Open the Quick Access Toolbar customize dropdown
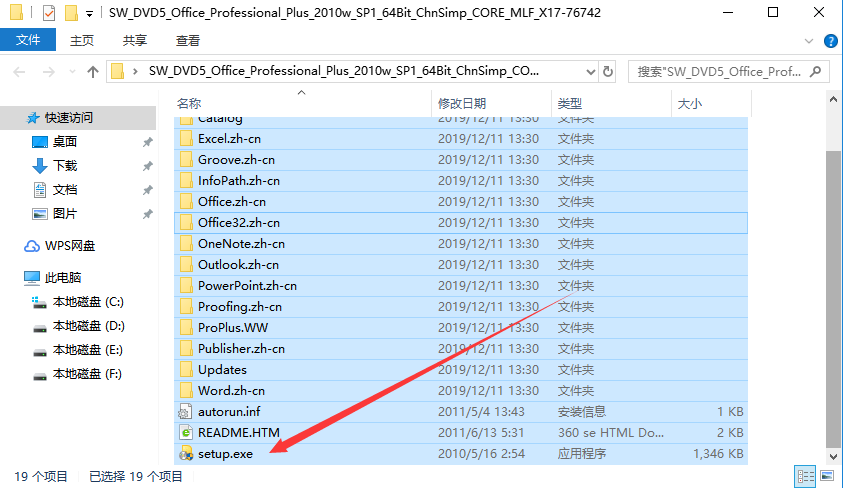The image size is (843, 488). click(90, 13)
